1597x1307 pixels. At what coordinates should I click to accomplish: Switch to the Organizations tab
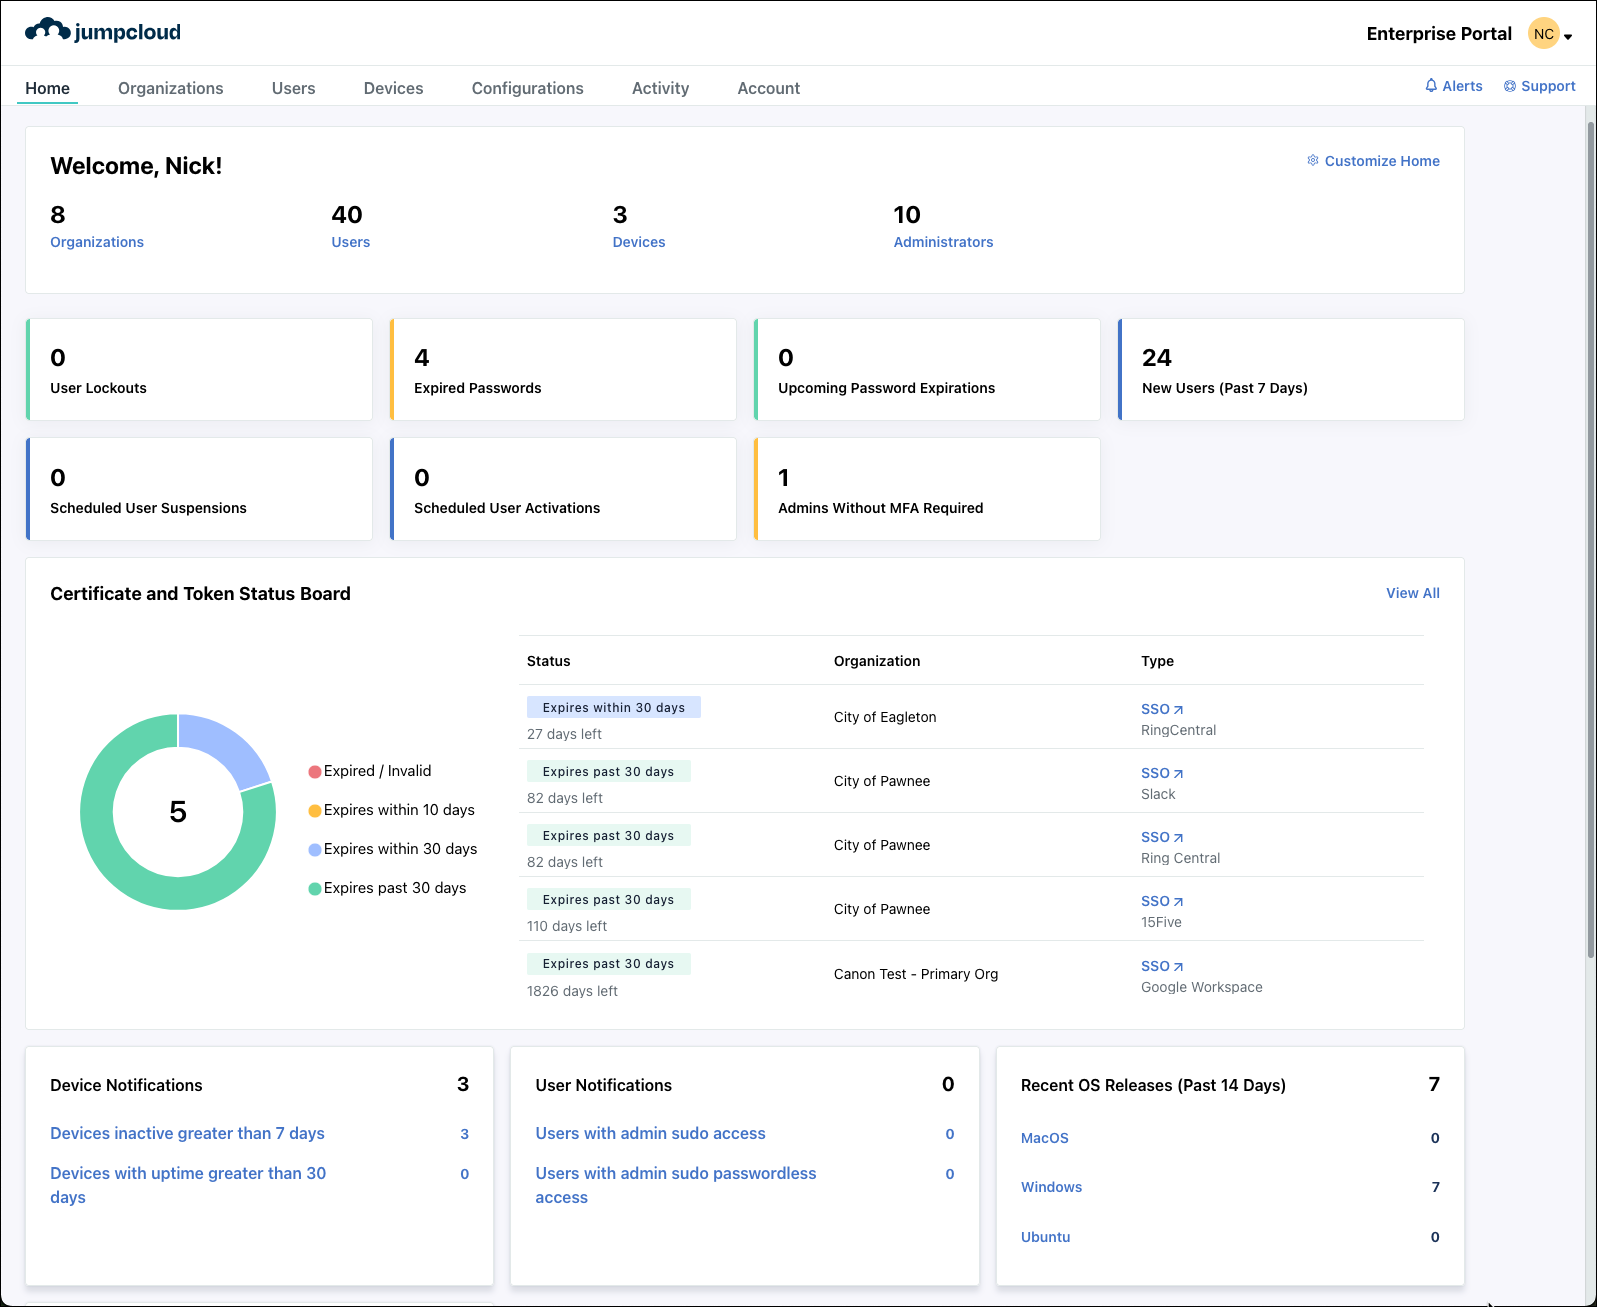click(171, 88)
